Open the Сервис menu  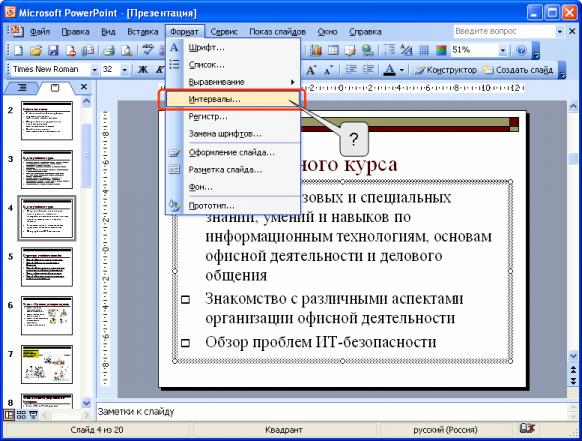coord(224,32)
